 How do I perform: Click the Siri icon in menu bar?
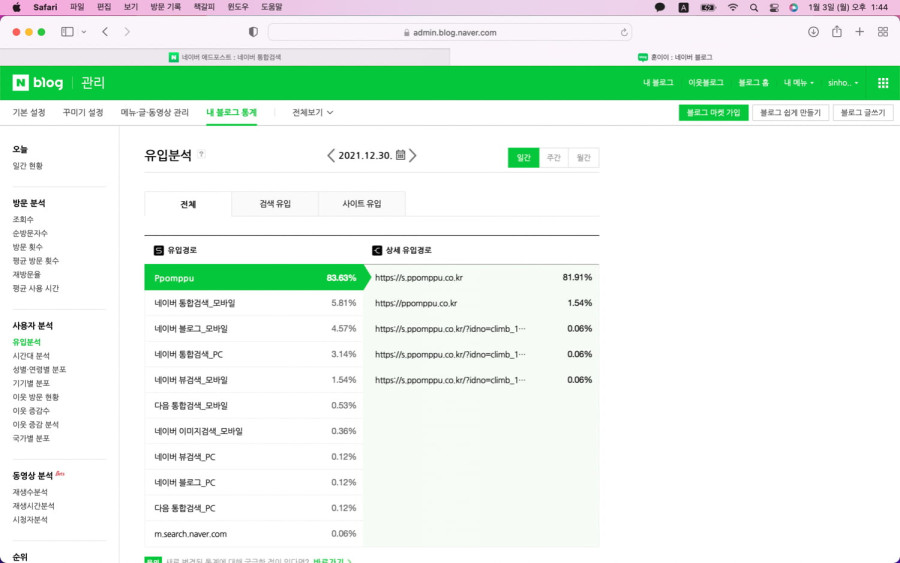pos(793,7)
